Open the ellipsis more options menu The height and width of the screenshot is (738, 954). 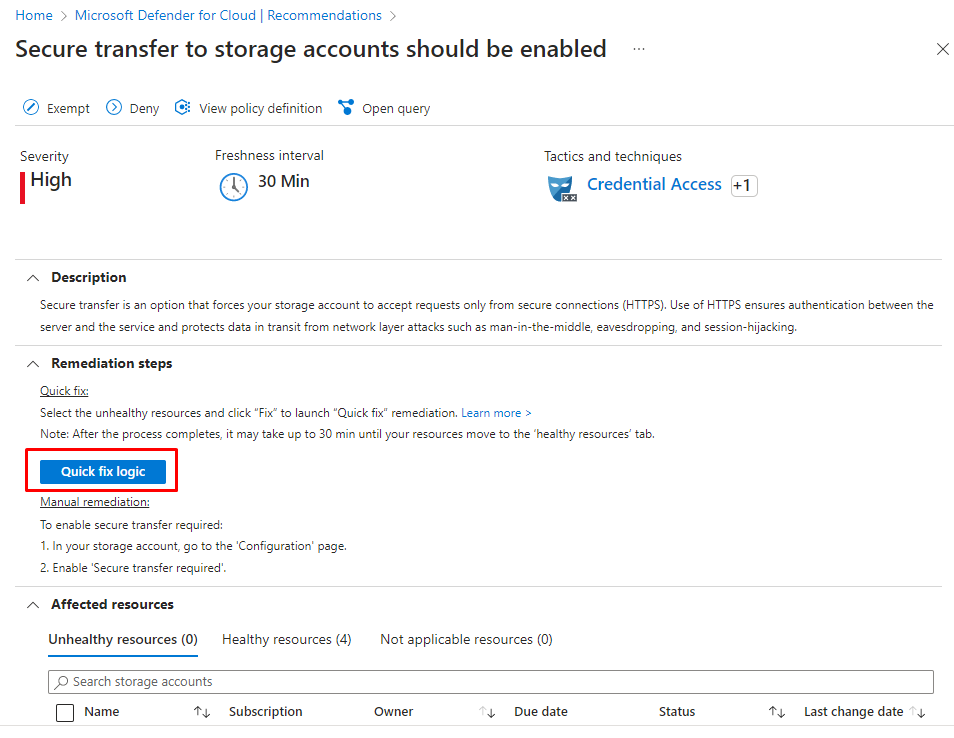639,49
